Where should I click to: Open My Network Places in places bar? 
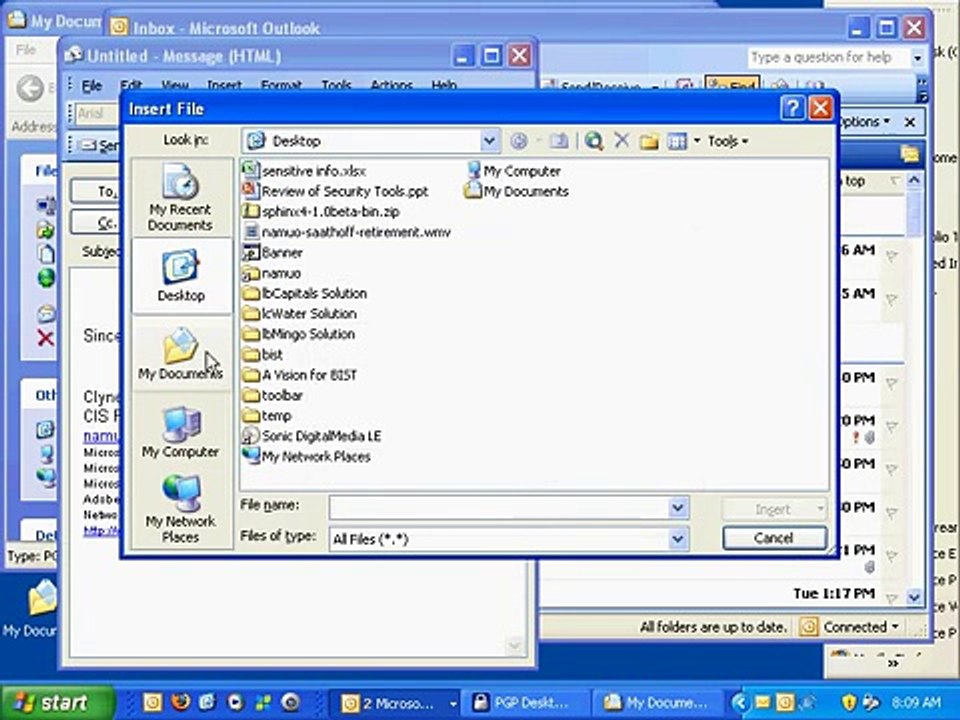point(180,509)
